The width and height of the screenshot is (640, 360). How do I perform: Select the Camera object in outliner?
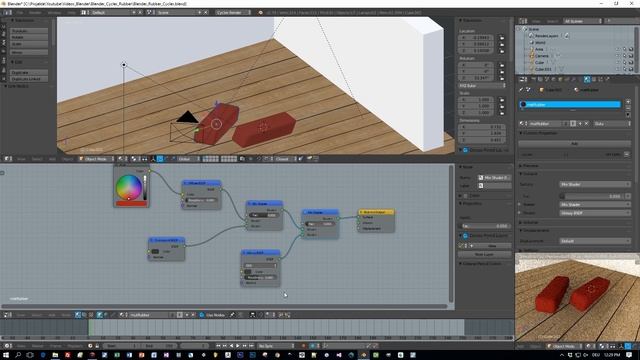(542, 56)
